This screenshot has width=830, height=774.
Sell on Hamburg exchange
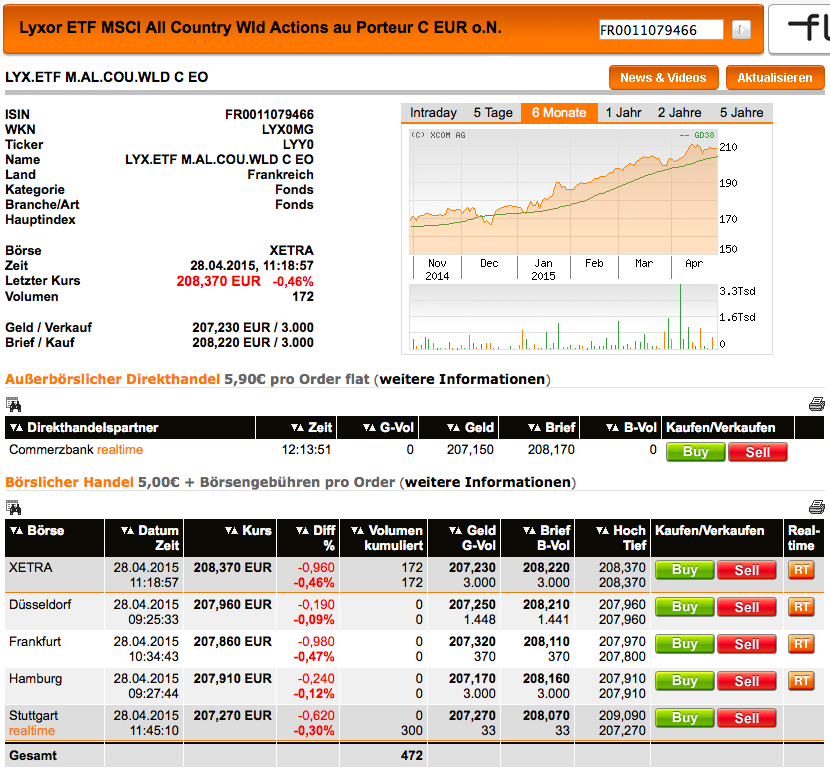pyautogui.click(x=746, y=680)
